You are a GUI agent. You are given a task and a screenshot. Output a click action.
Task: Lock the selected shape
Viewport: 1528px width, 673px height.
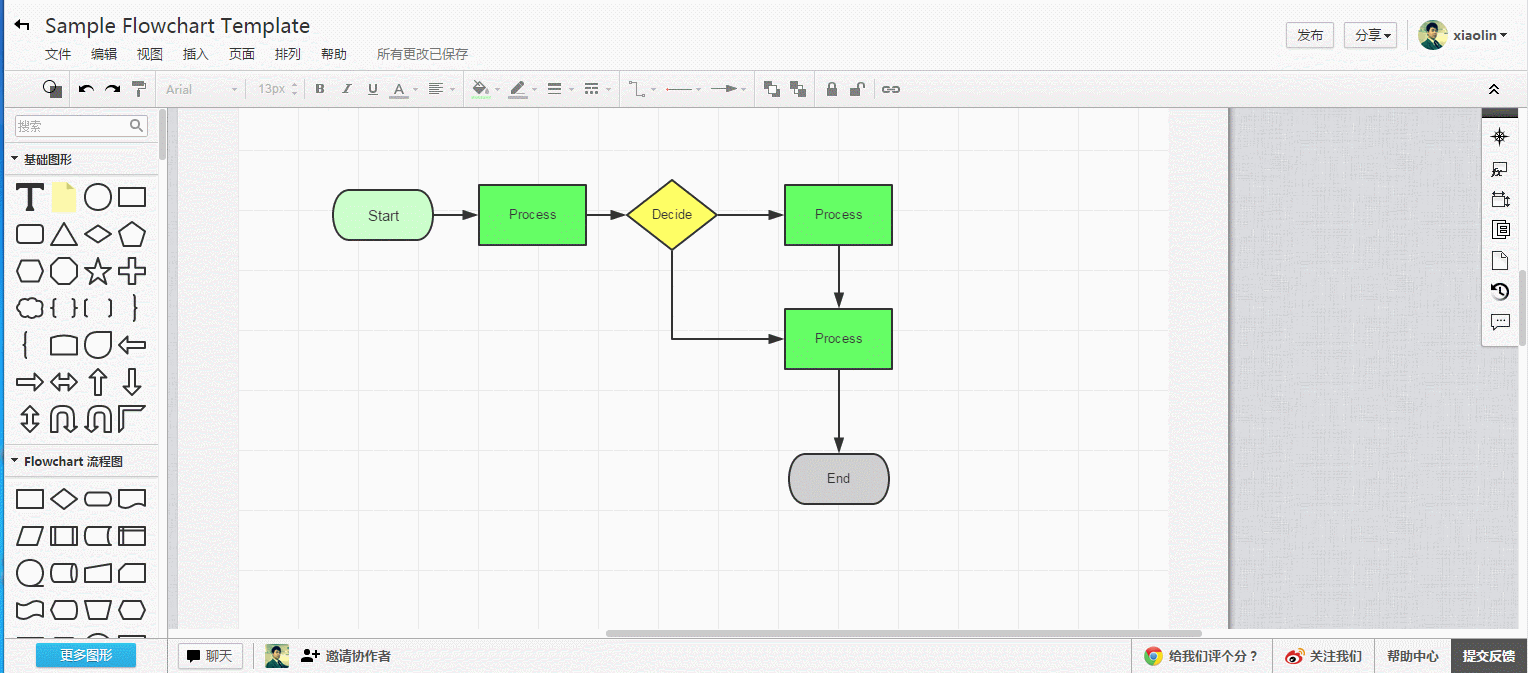831,89
